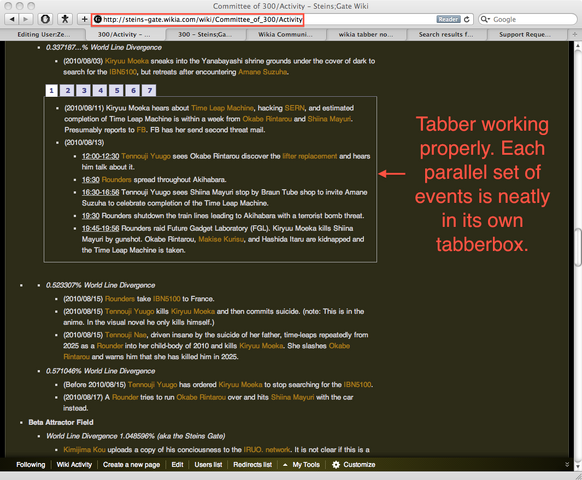582x480 pixels.
Task: Open the Reader view button
Action: tap(448, 19)
